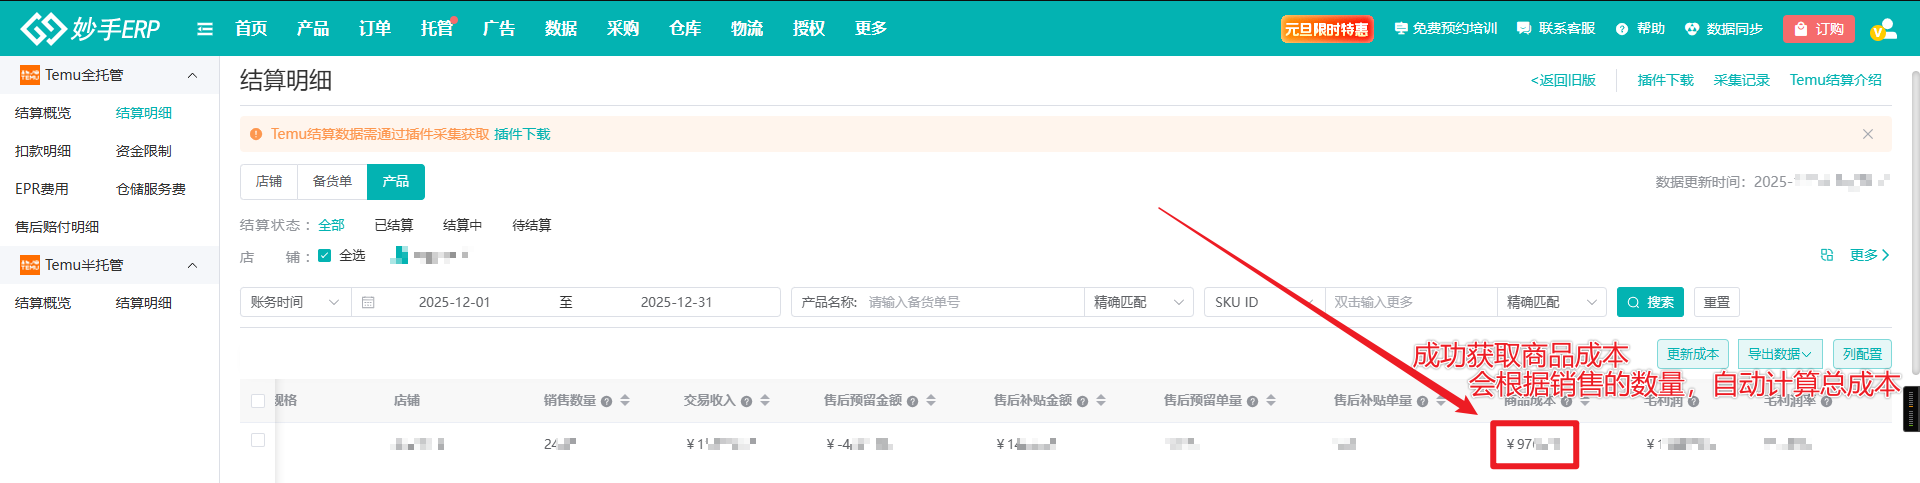Open the 仓库 top menu

(x=685, y=29)
